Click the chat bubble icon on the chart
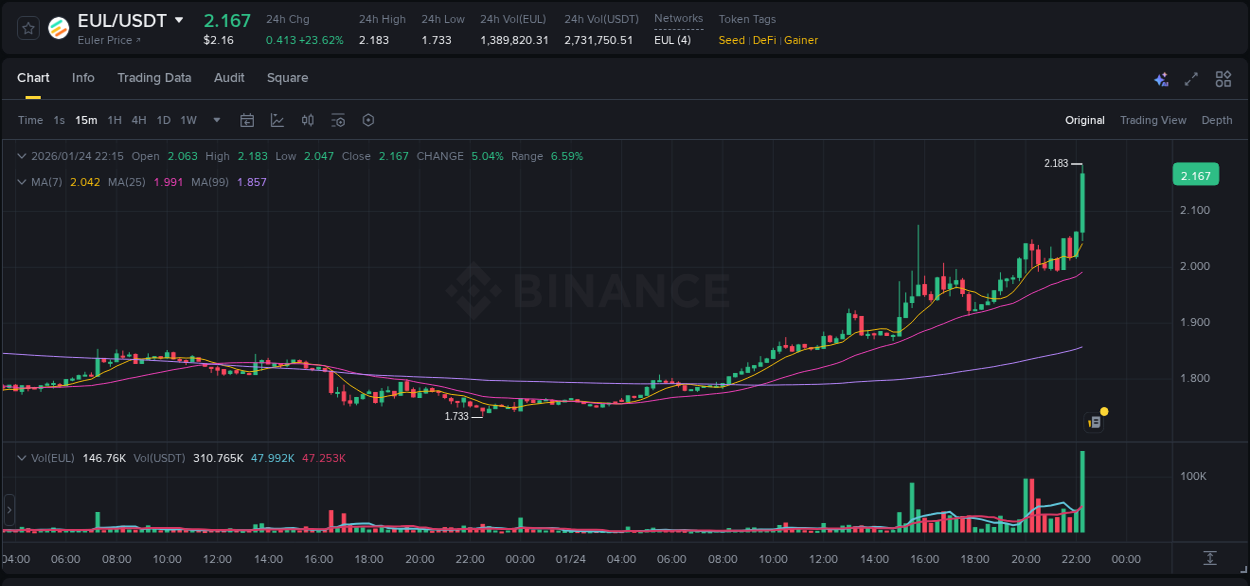 point(1094,420)
